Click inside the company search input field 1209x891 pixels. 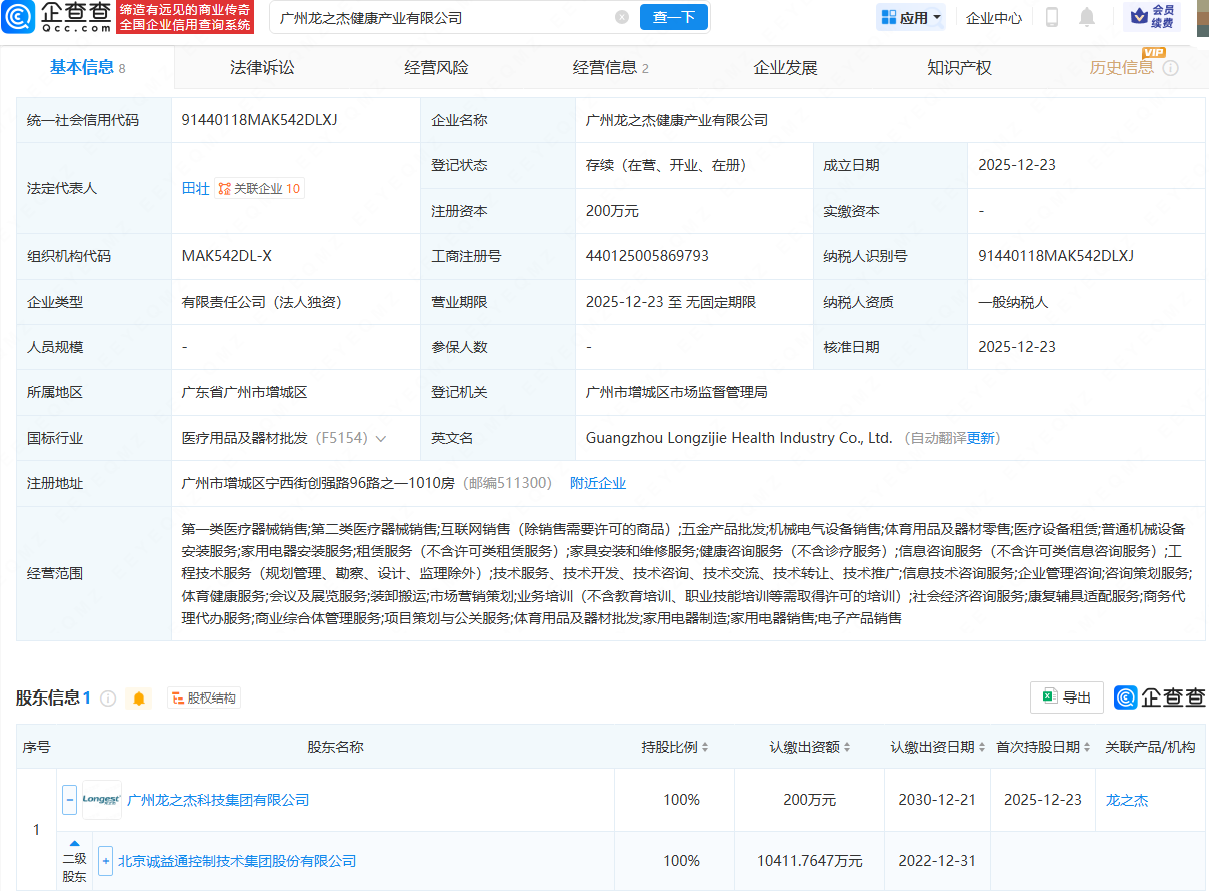tap(430, 17)
